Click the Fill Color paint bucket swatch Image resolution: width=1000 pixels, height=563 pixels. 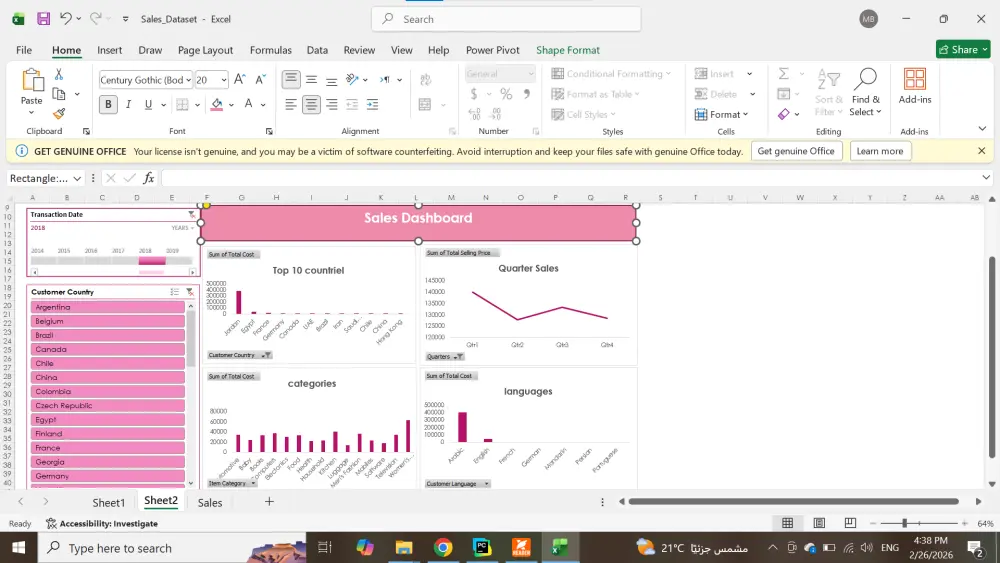click(x=217, y=104)
